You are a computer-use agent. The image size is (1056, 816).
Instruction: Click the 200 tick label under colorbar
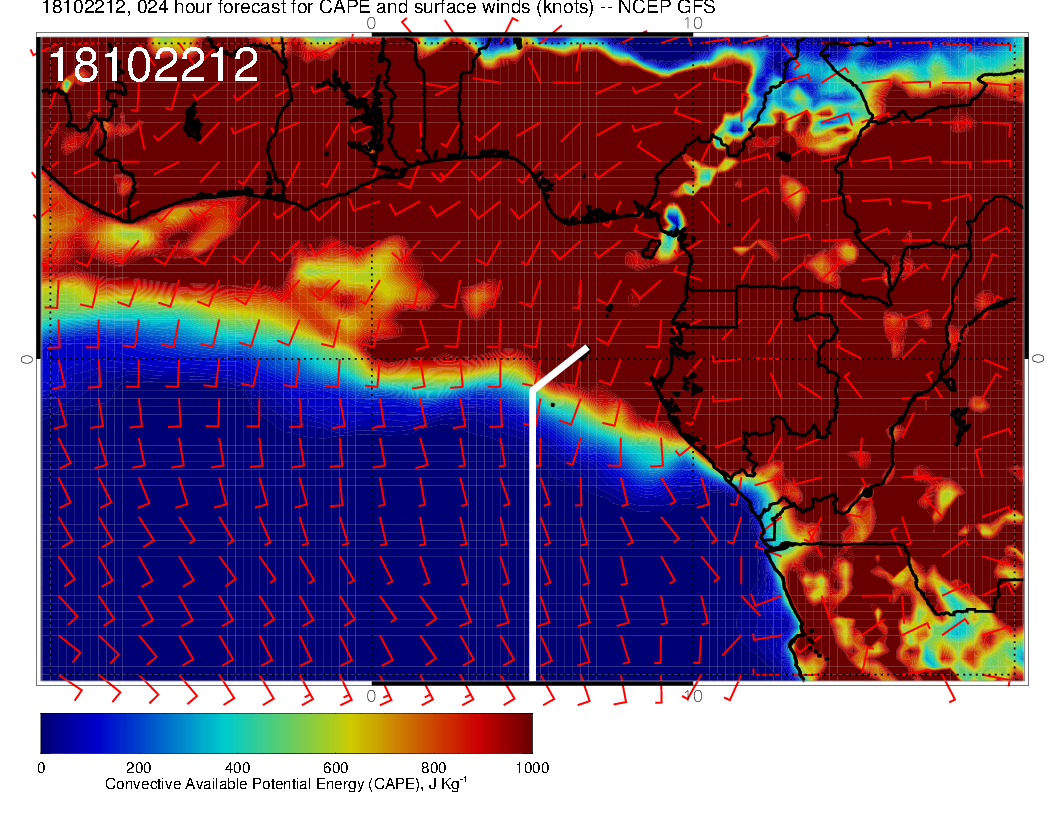tap(139, 768)
